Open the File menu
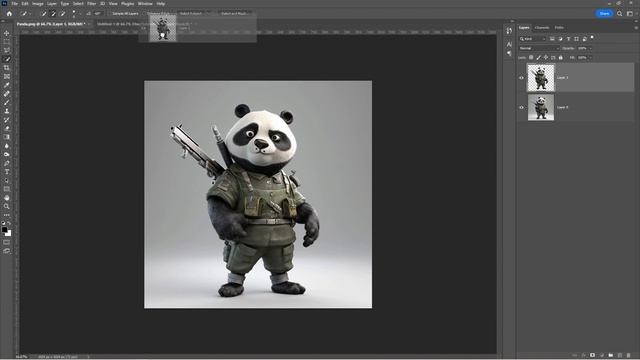The image size is (640, 360). [15, 4]
